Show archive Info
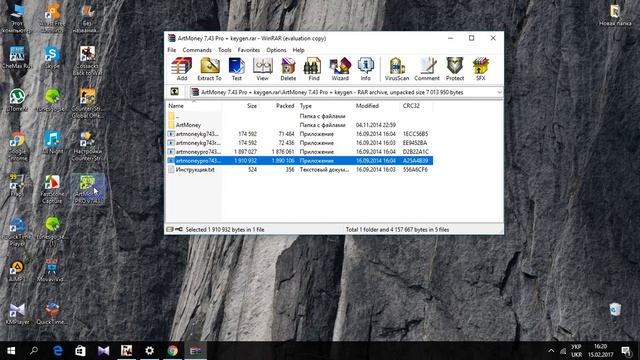640x360 pixels. [366, 69]
